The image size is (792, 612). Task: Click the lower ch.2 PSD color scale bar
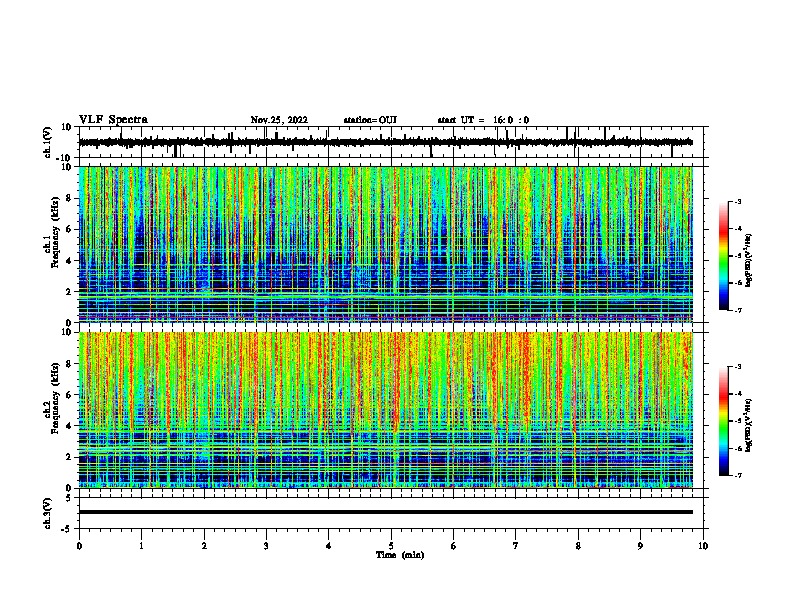724,421
